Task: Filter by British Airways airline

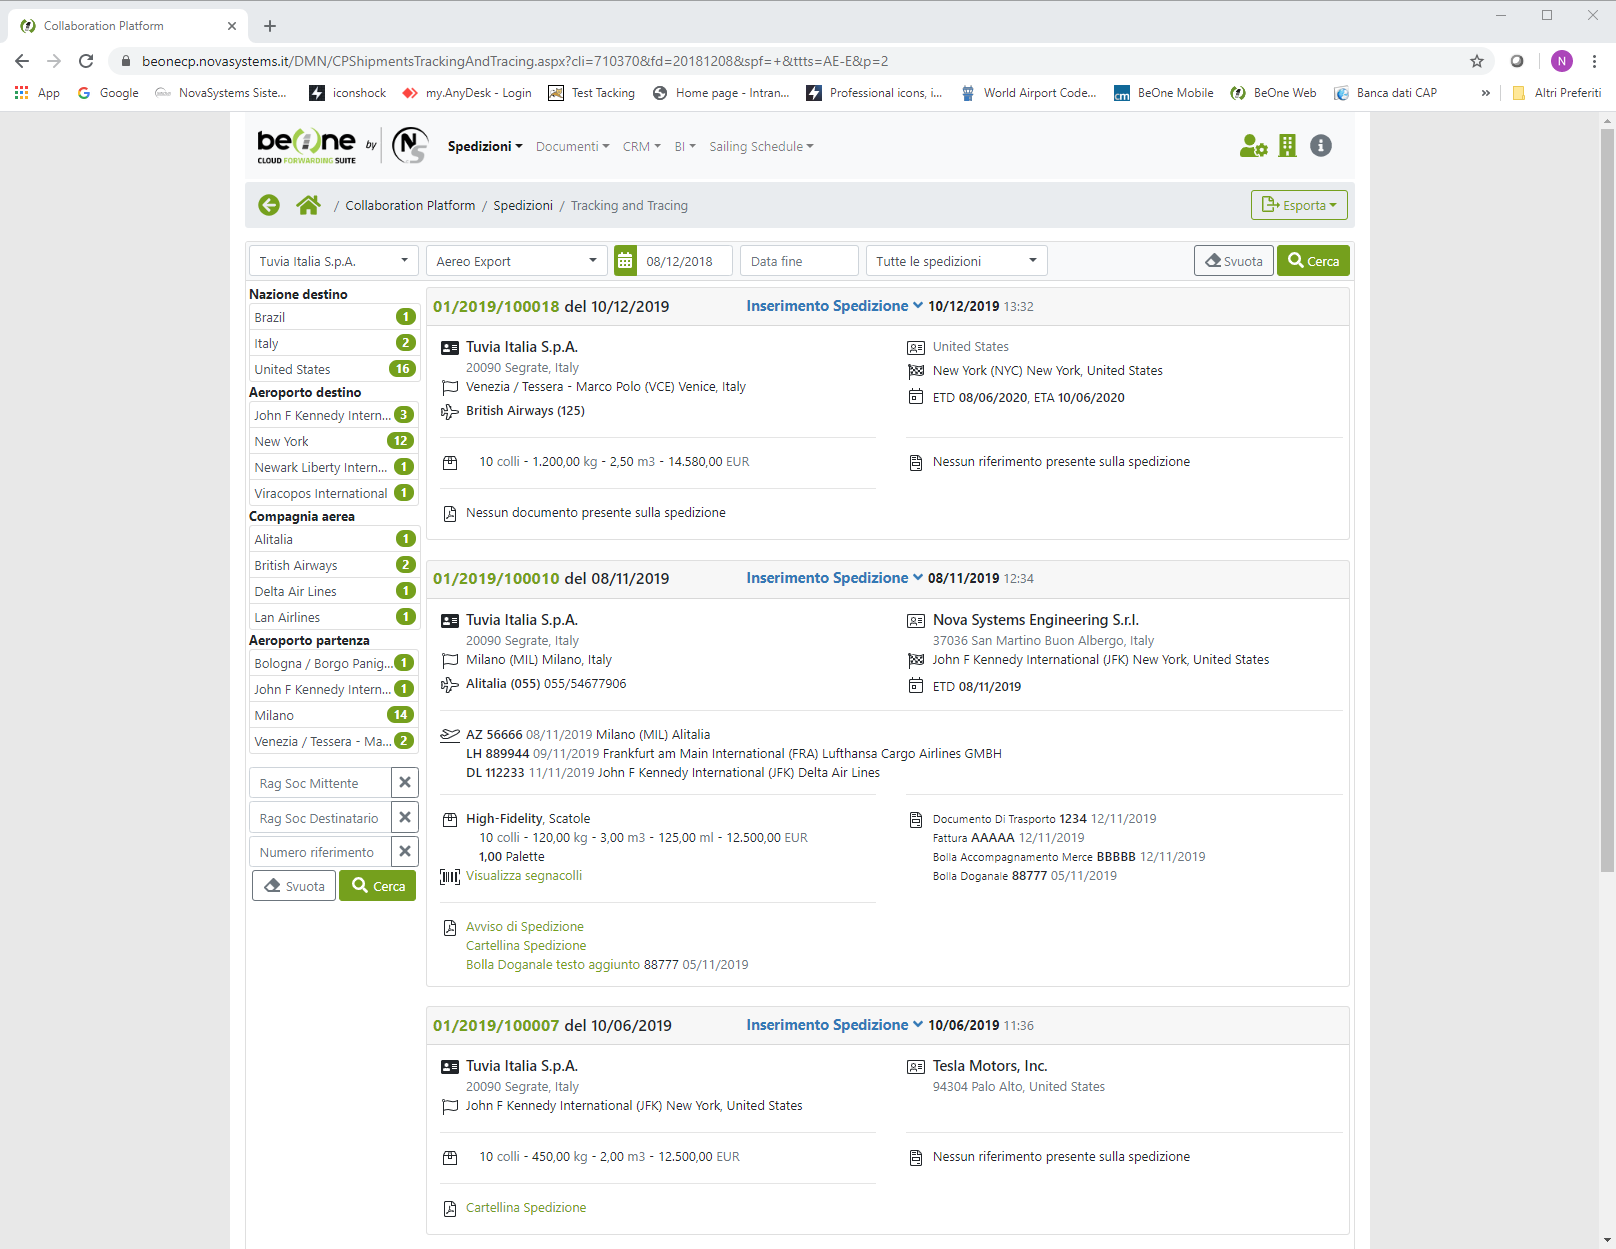Action: [x=334, y=565]
